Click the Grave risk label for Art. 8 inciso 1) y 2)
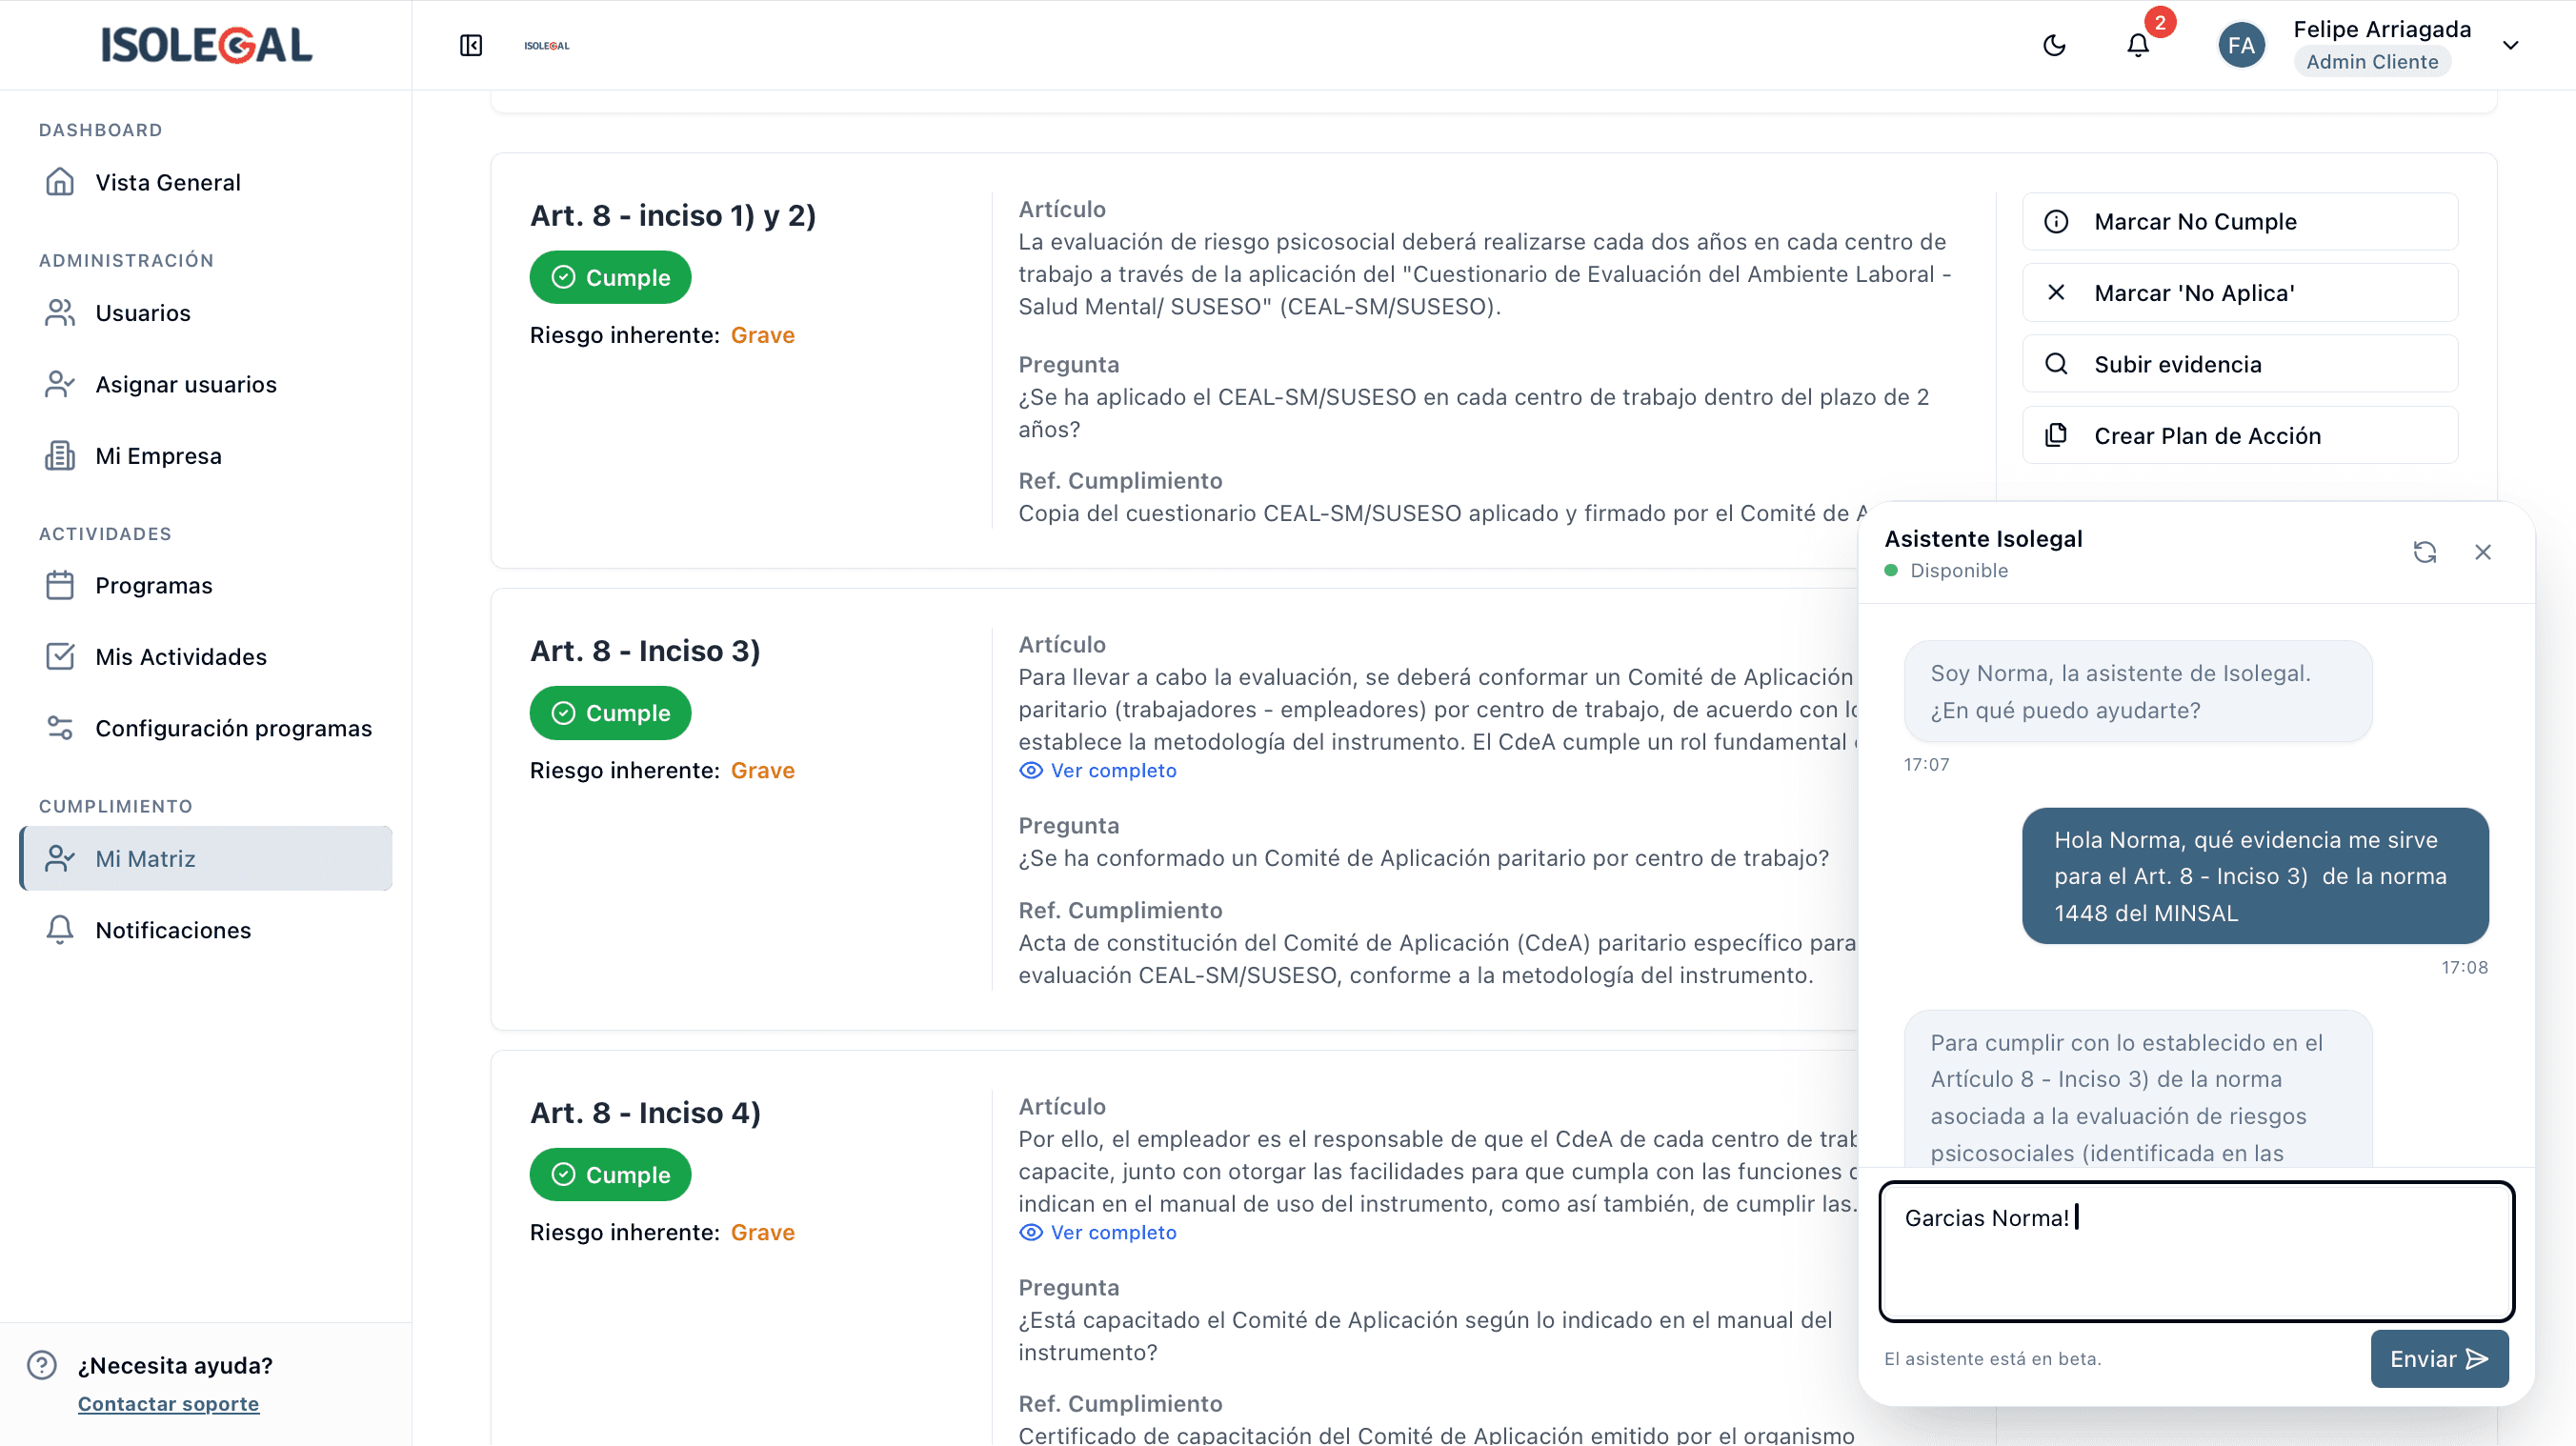Screen dimensions: 2576x1446 [x=762, y=335]
